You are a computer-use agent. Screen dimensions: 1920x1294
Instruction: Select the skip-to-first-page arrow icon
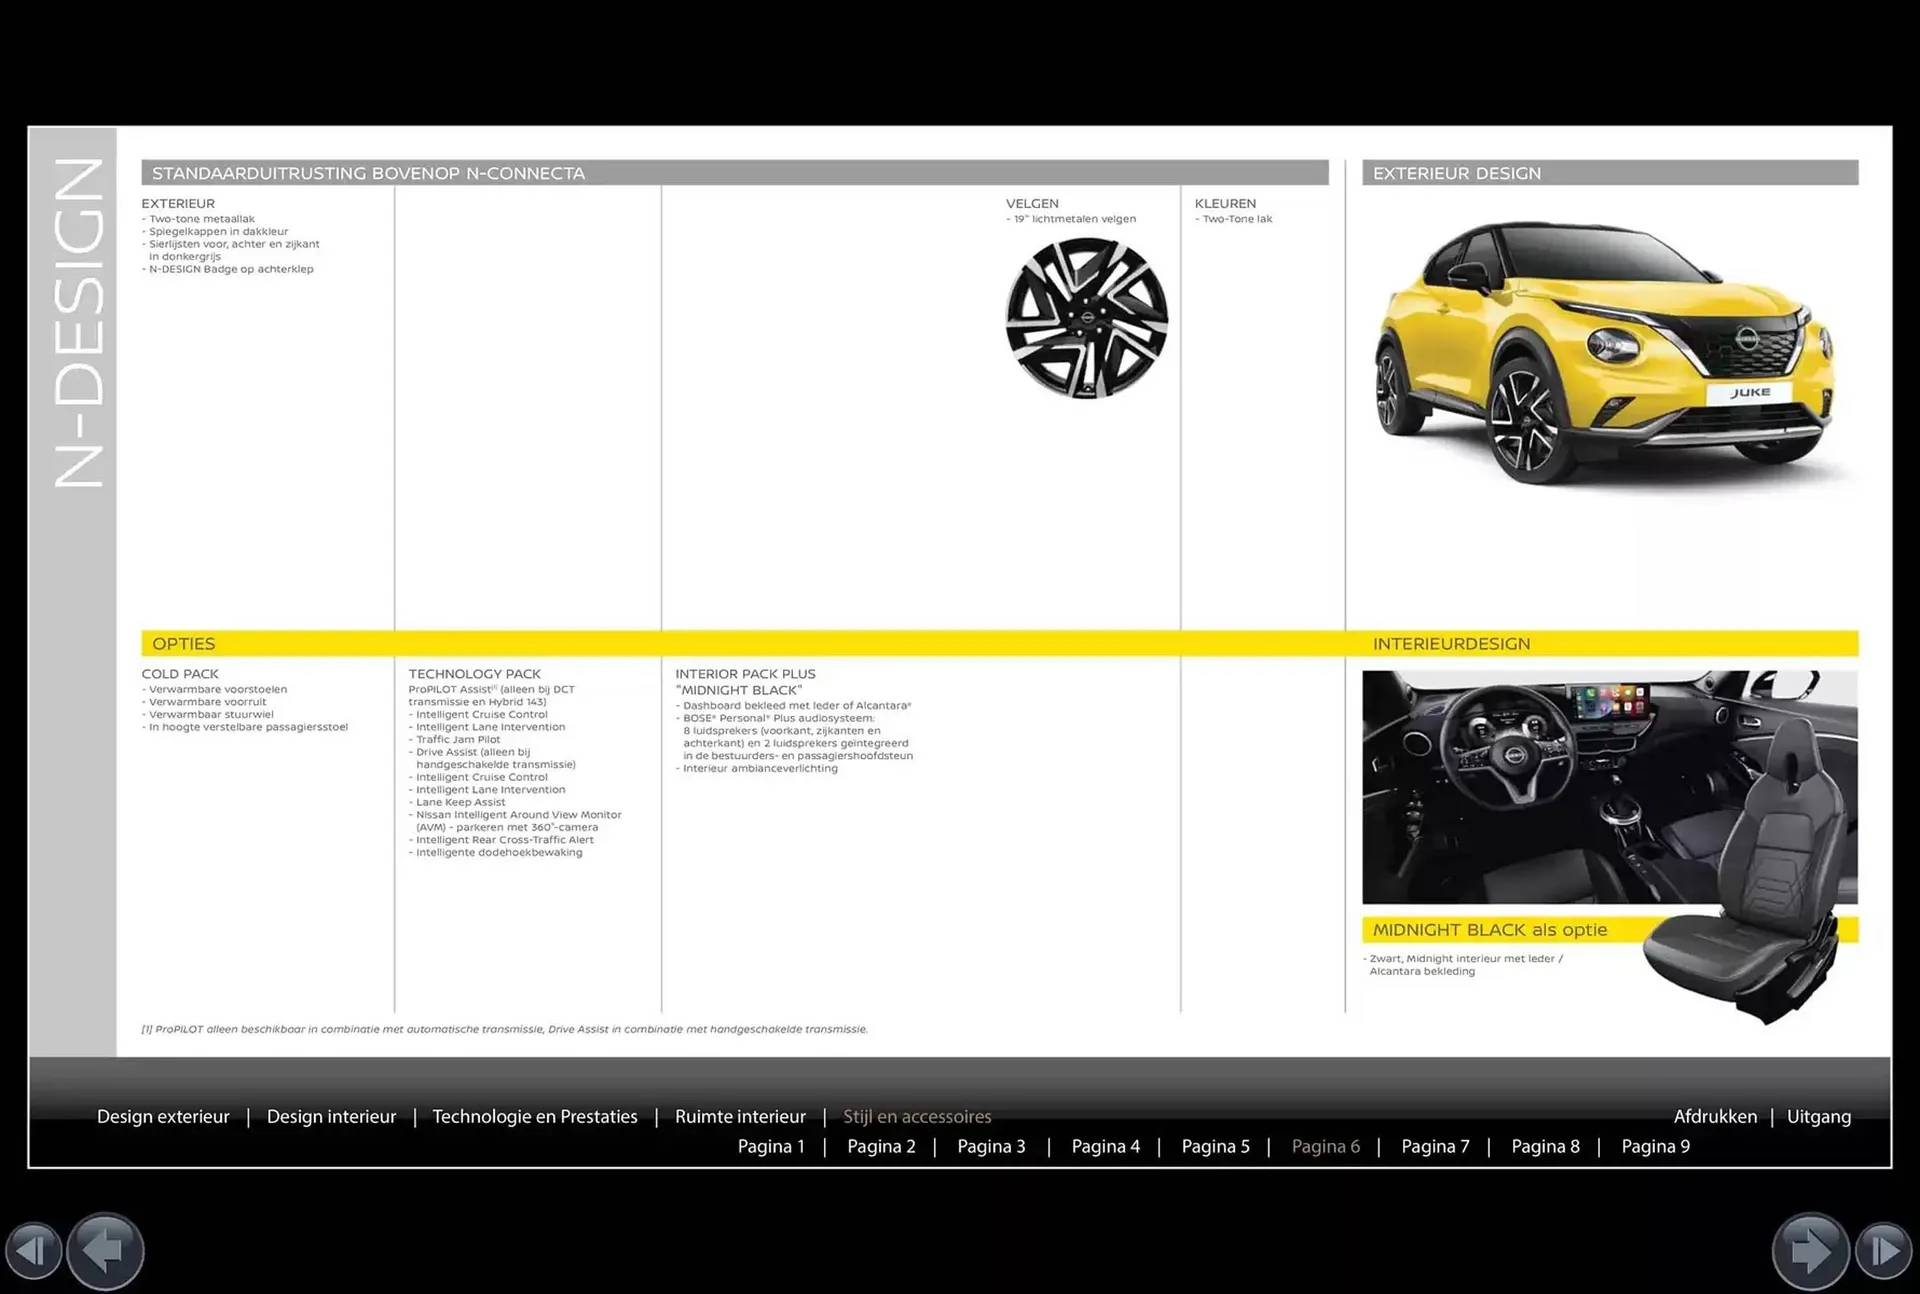(34, 1251)
